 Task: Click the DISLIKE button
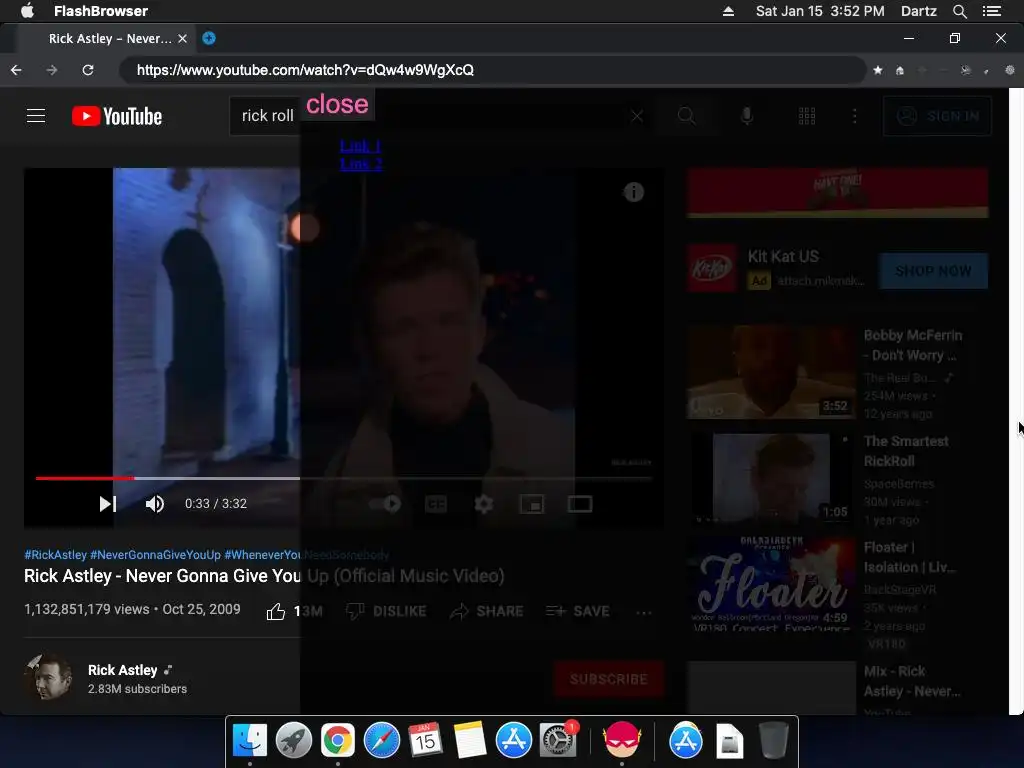(386, 611)
